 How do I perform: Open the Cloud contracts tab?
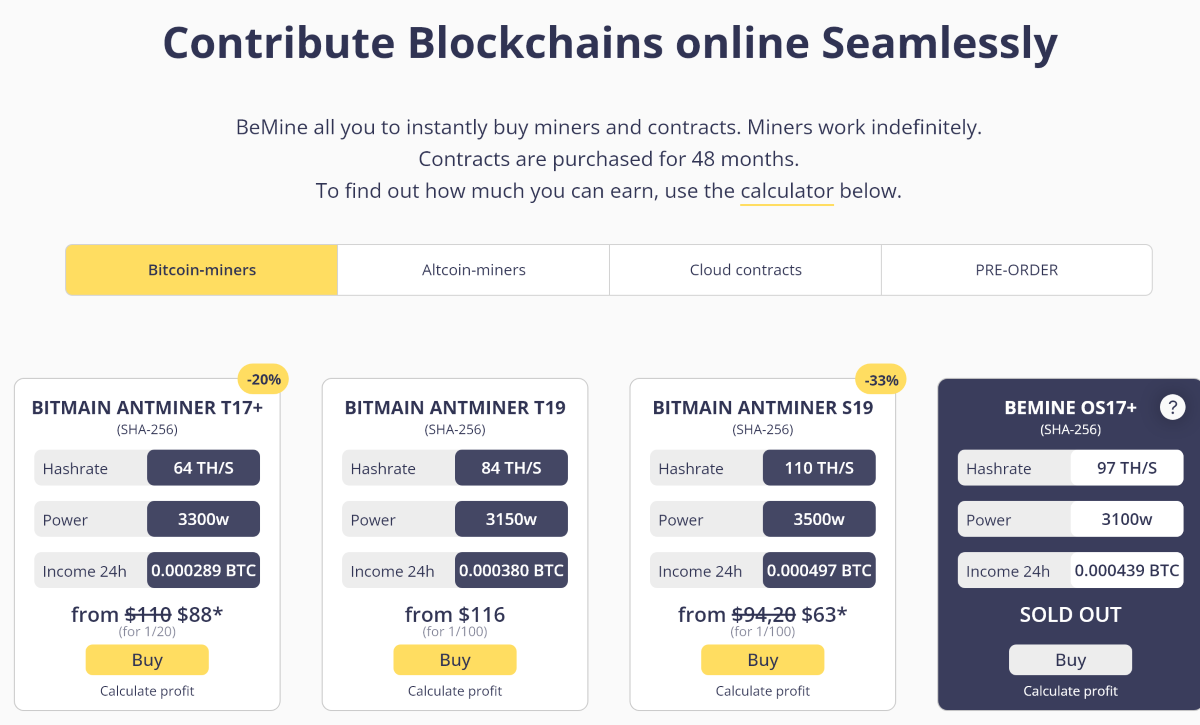coord(745,270)
